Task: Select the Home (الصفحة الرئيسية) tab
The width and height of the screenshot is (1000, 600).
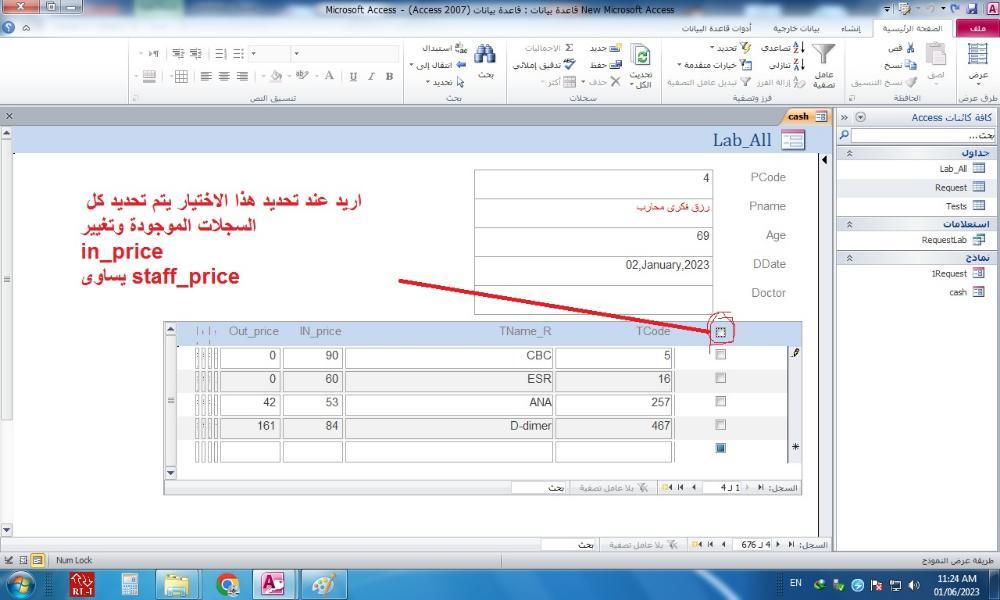Action: (x=912, y=29)
